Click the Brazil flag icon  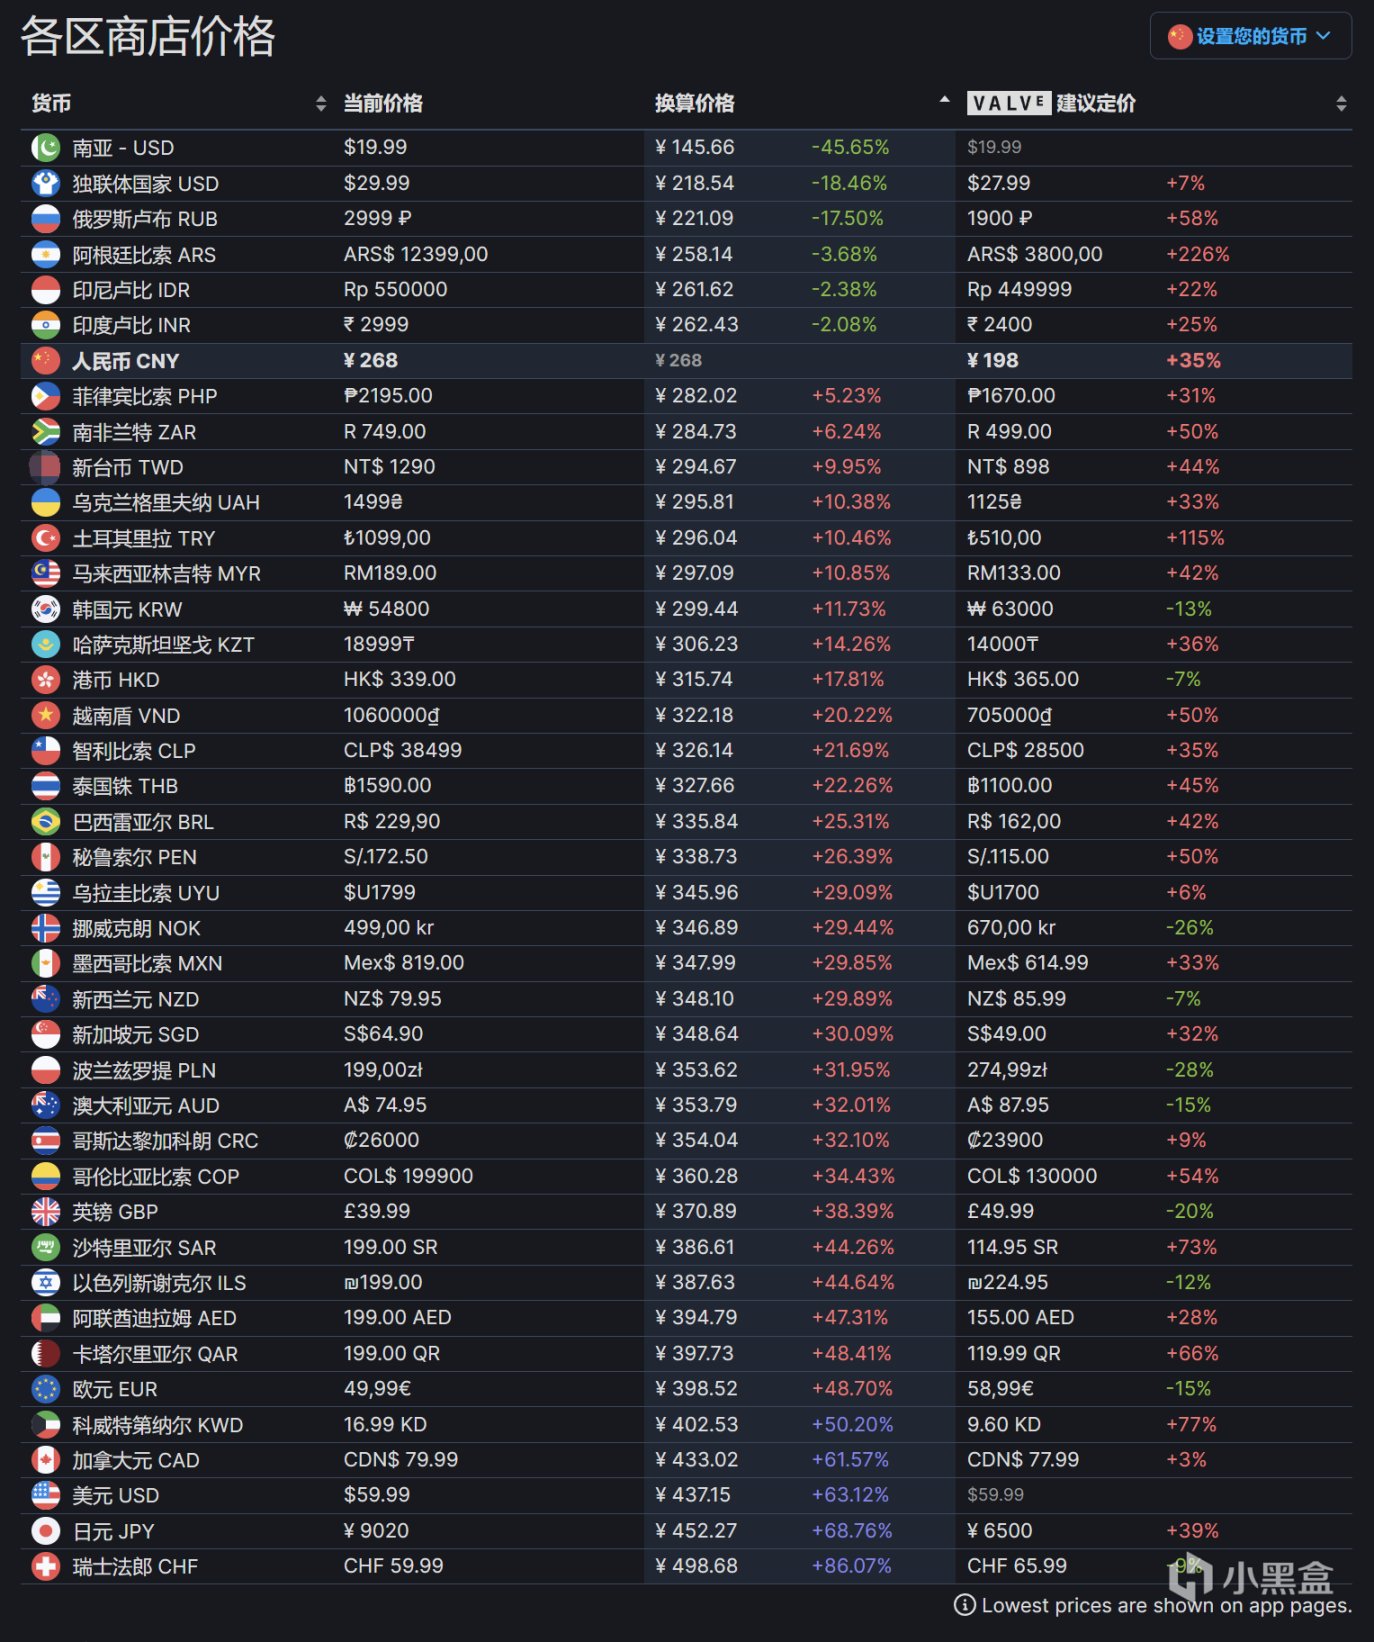[x=46, y=822]
